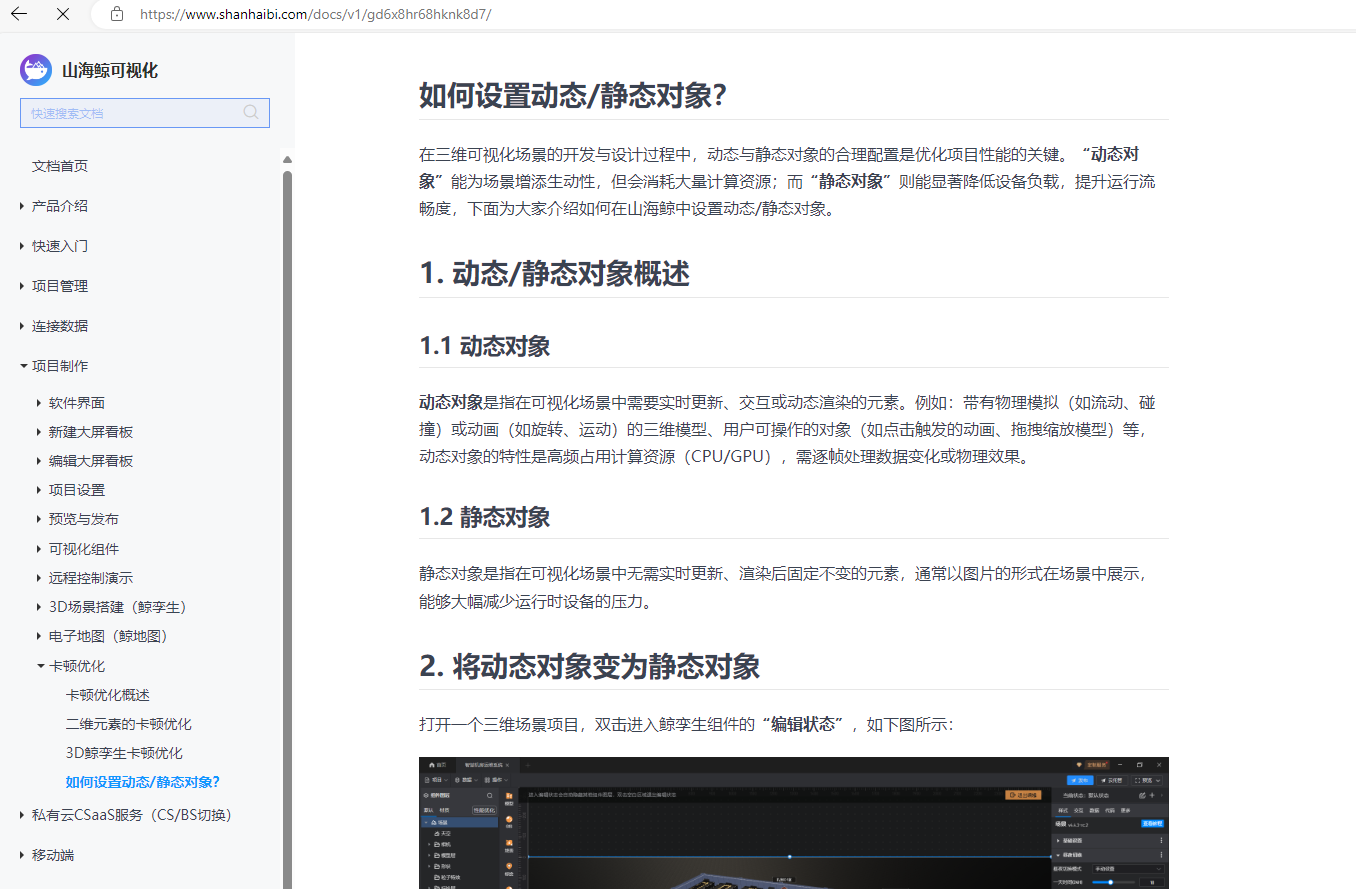This screenshot has height=889, width=1356.
Task: Expand 3D场景搭建（鲸孪生）item
Action: (117, 607)
